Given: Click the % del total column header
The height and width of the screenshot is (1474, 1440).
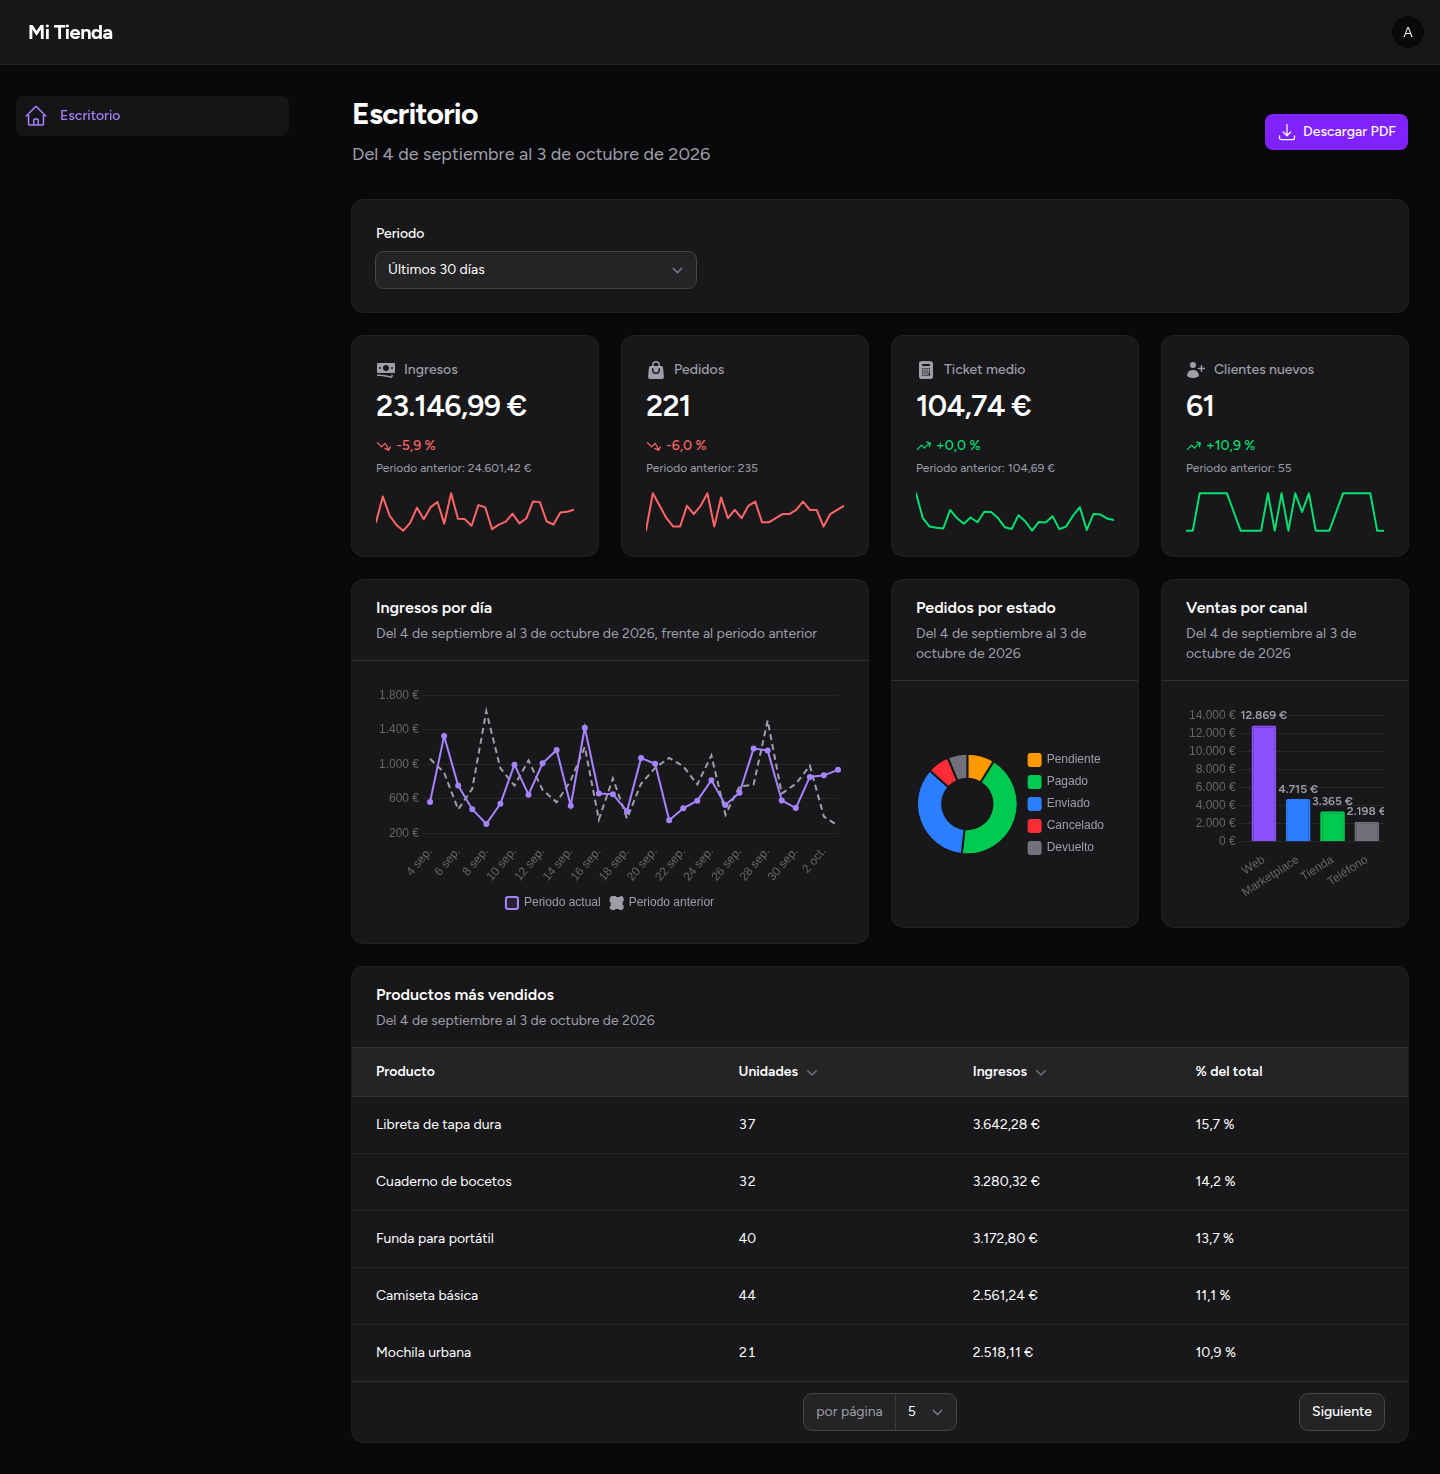Looking at the screenshot, I should point(1229,1072).
